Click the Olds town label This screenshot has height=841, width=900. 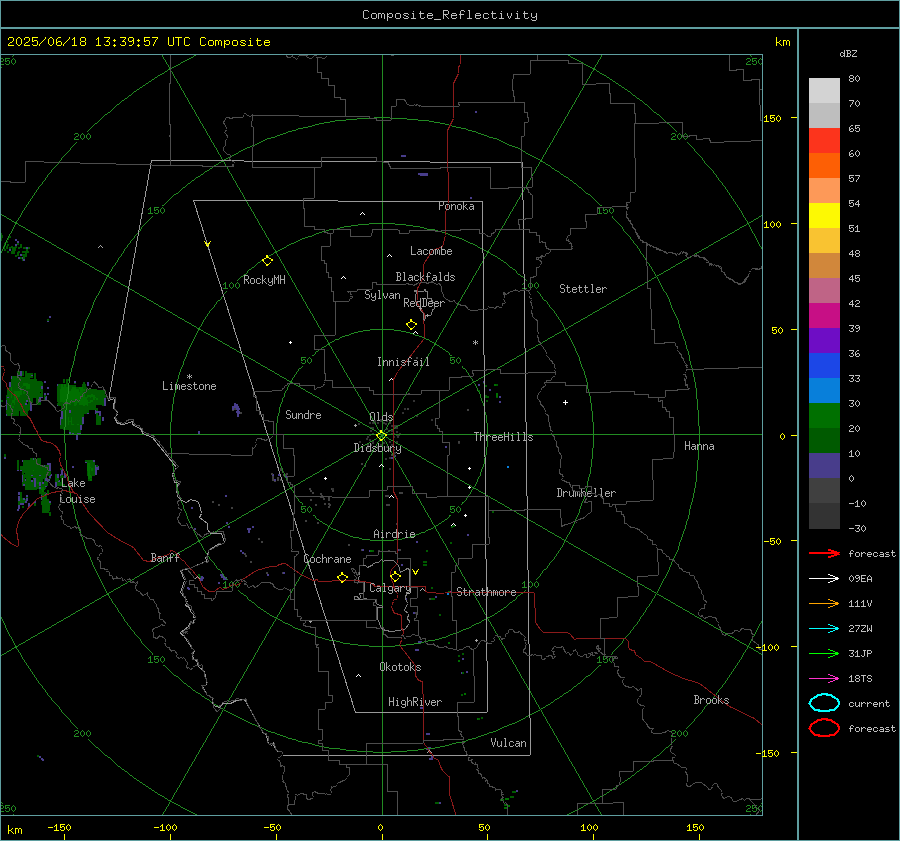(381, 417)
